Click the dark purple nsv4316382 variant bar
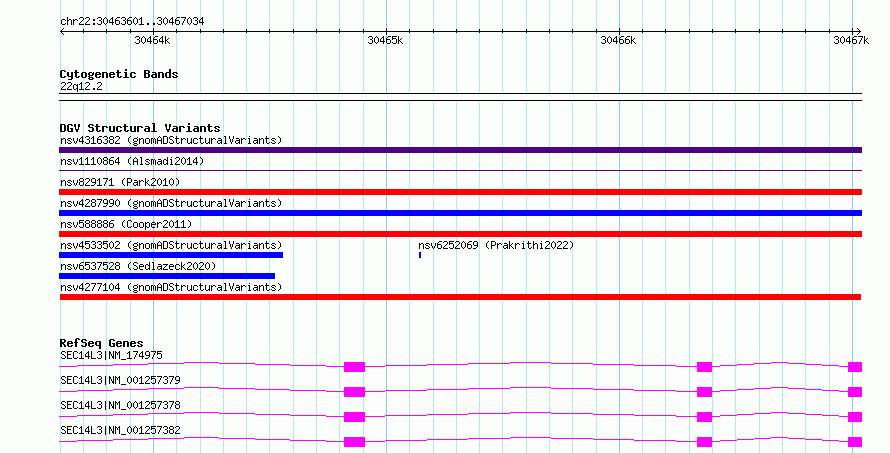890x453 pixels. 460,150
